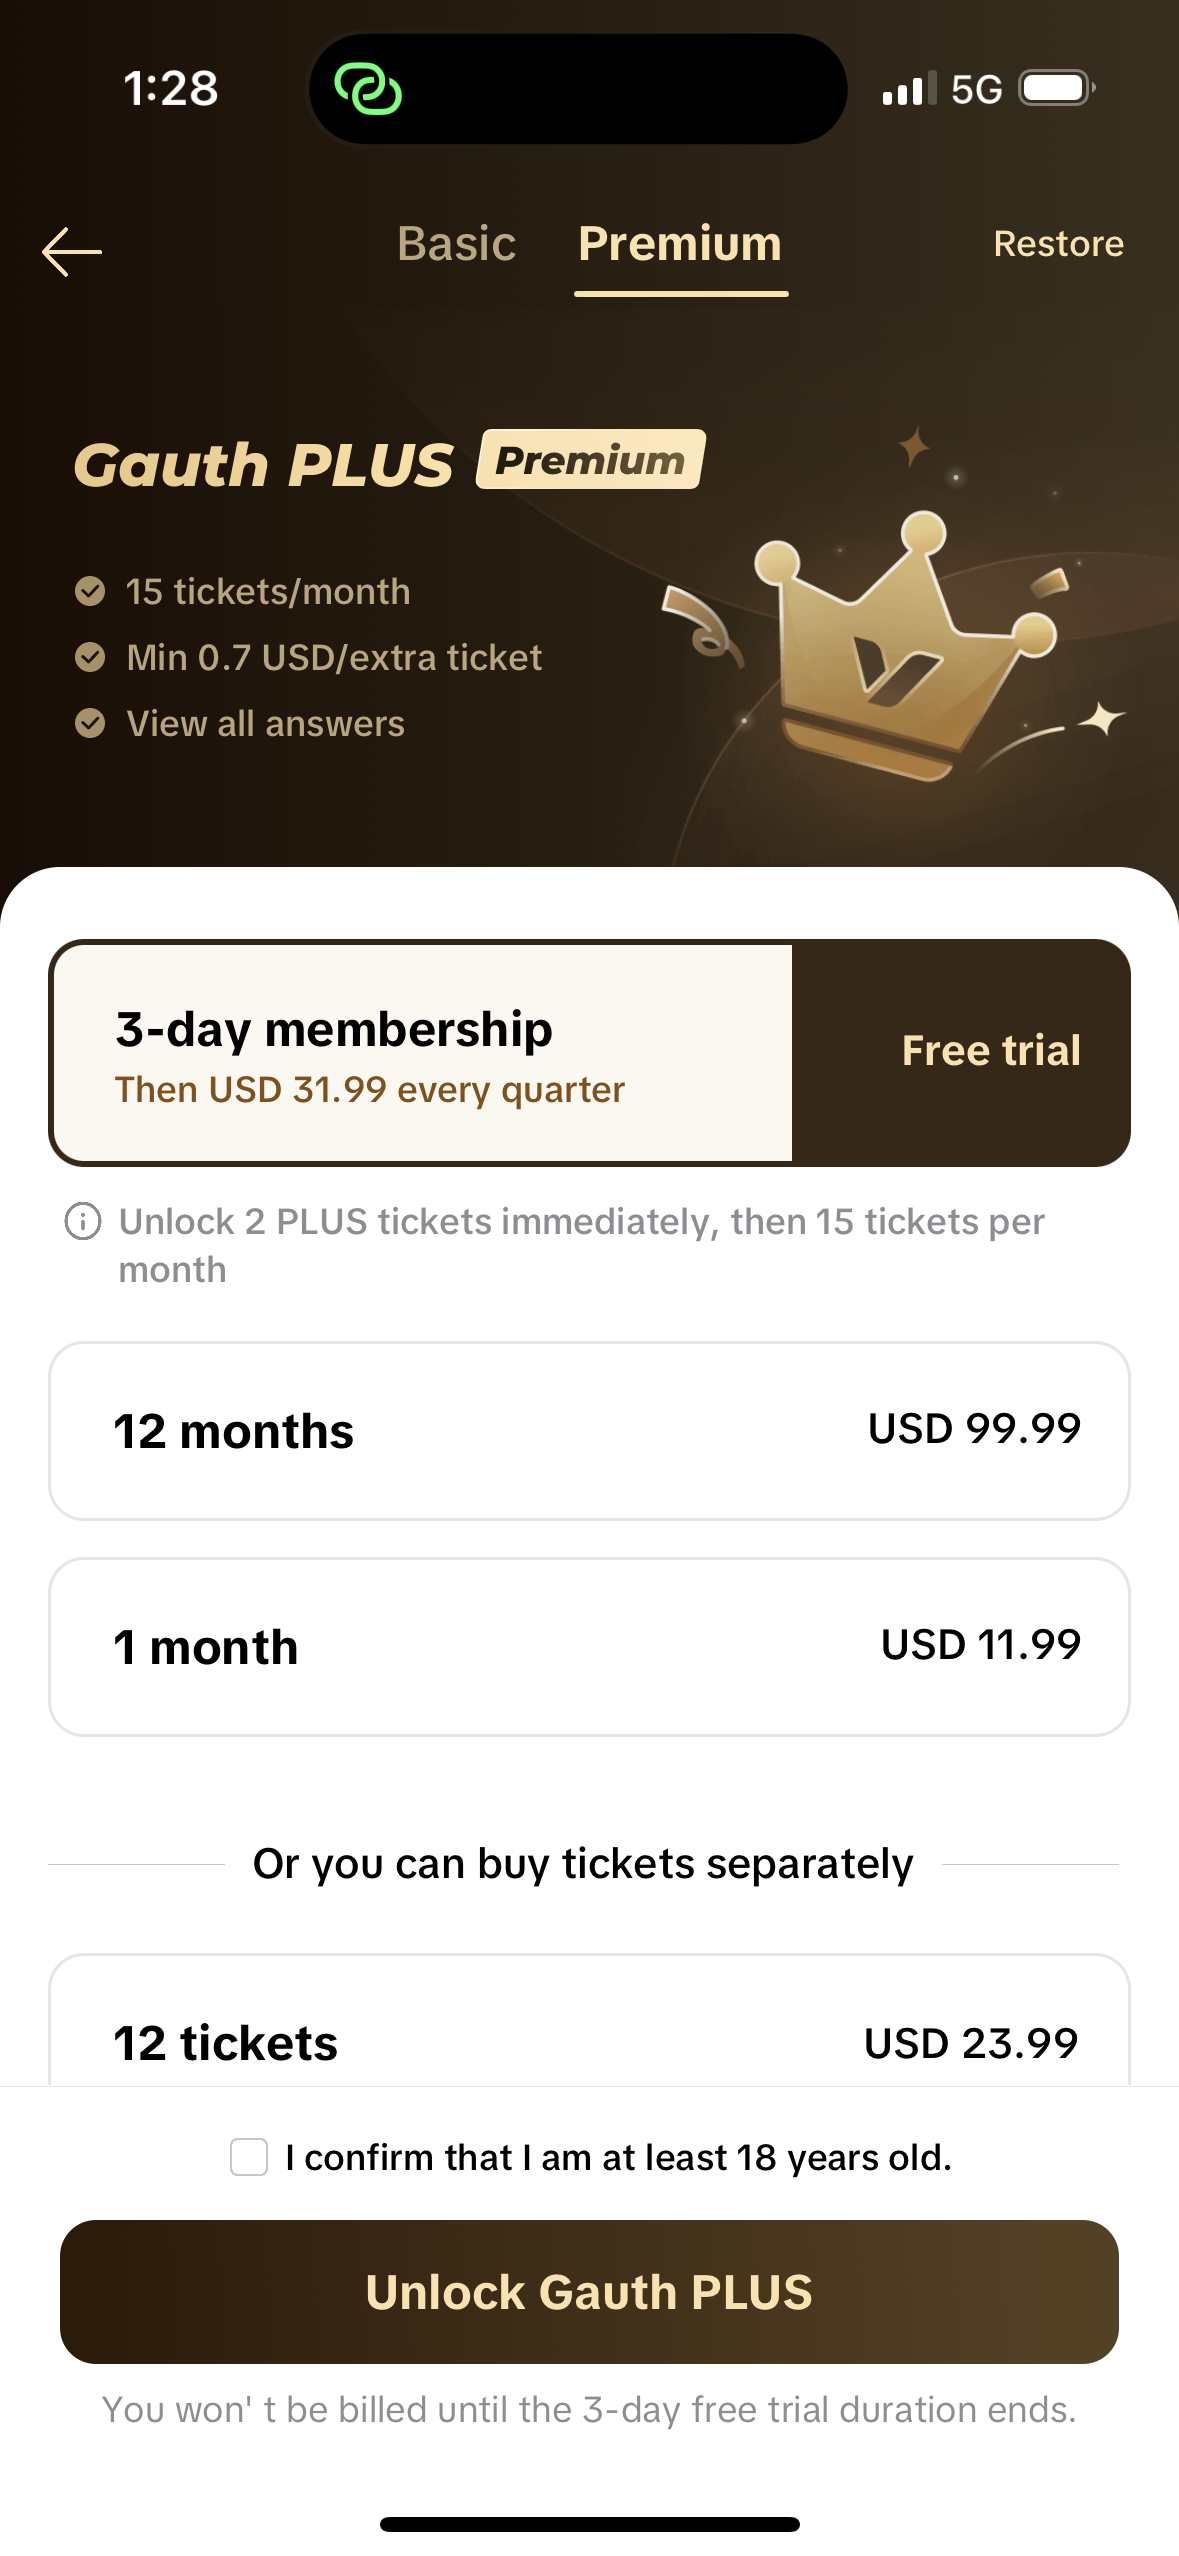Tap the home indicator bar
This screenshot has height=2556, width=1179.
[589, 2524]
